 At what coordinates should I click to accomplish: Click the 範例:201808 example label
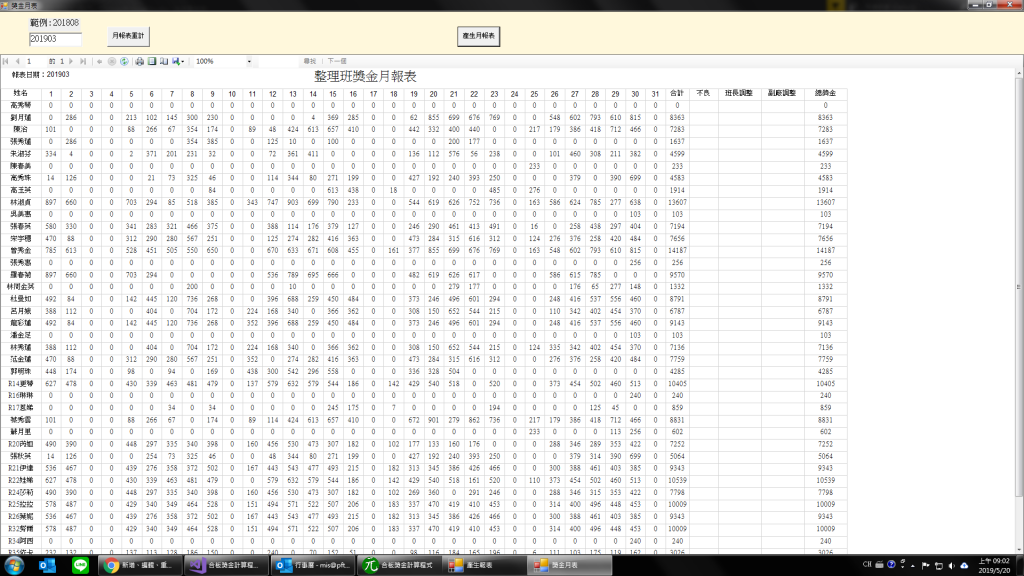click(54, 23)
